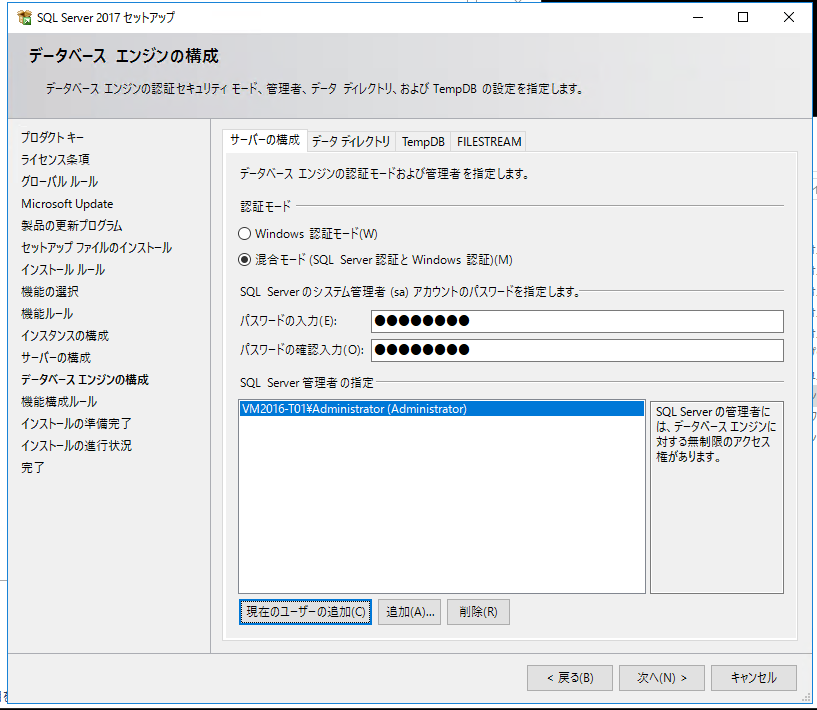
Task: Minimize the SQL Server setup window
Action: click(x=698, y=17)
